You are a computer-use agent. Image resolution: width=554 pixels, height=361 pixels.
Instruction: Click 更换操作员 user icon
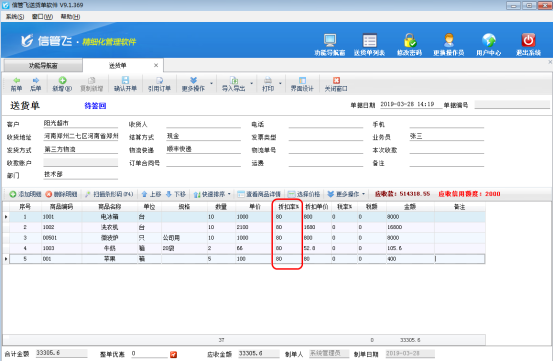[x=449, y=40]
